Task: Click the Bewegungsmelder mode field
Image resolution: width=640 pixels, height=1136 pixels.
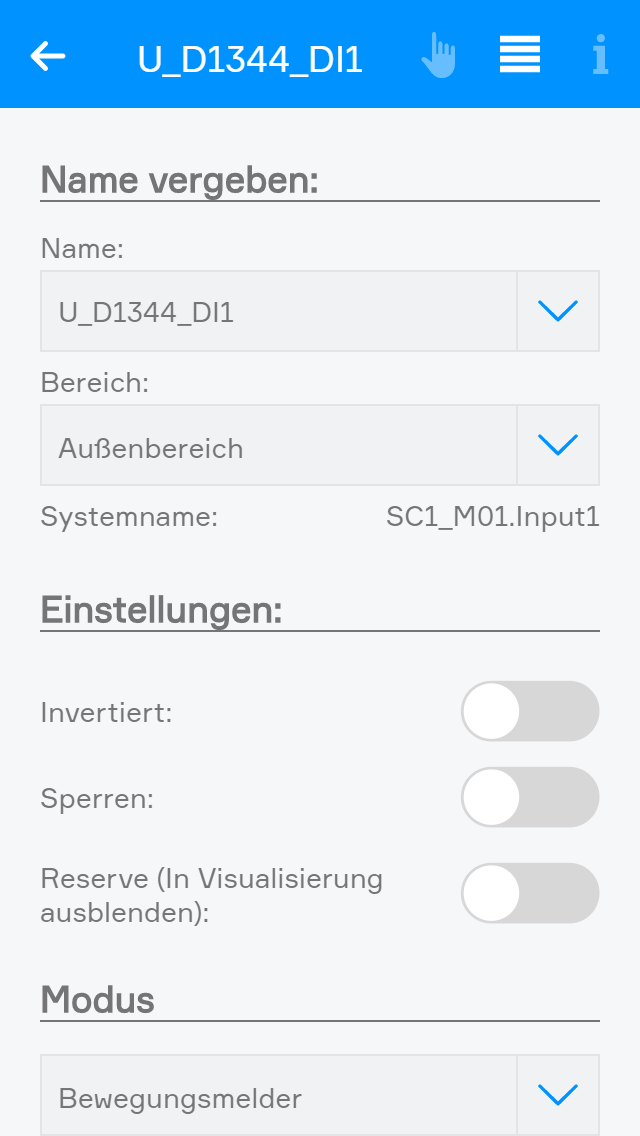Action: pos(278,1097)
